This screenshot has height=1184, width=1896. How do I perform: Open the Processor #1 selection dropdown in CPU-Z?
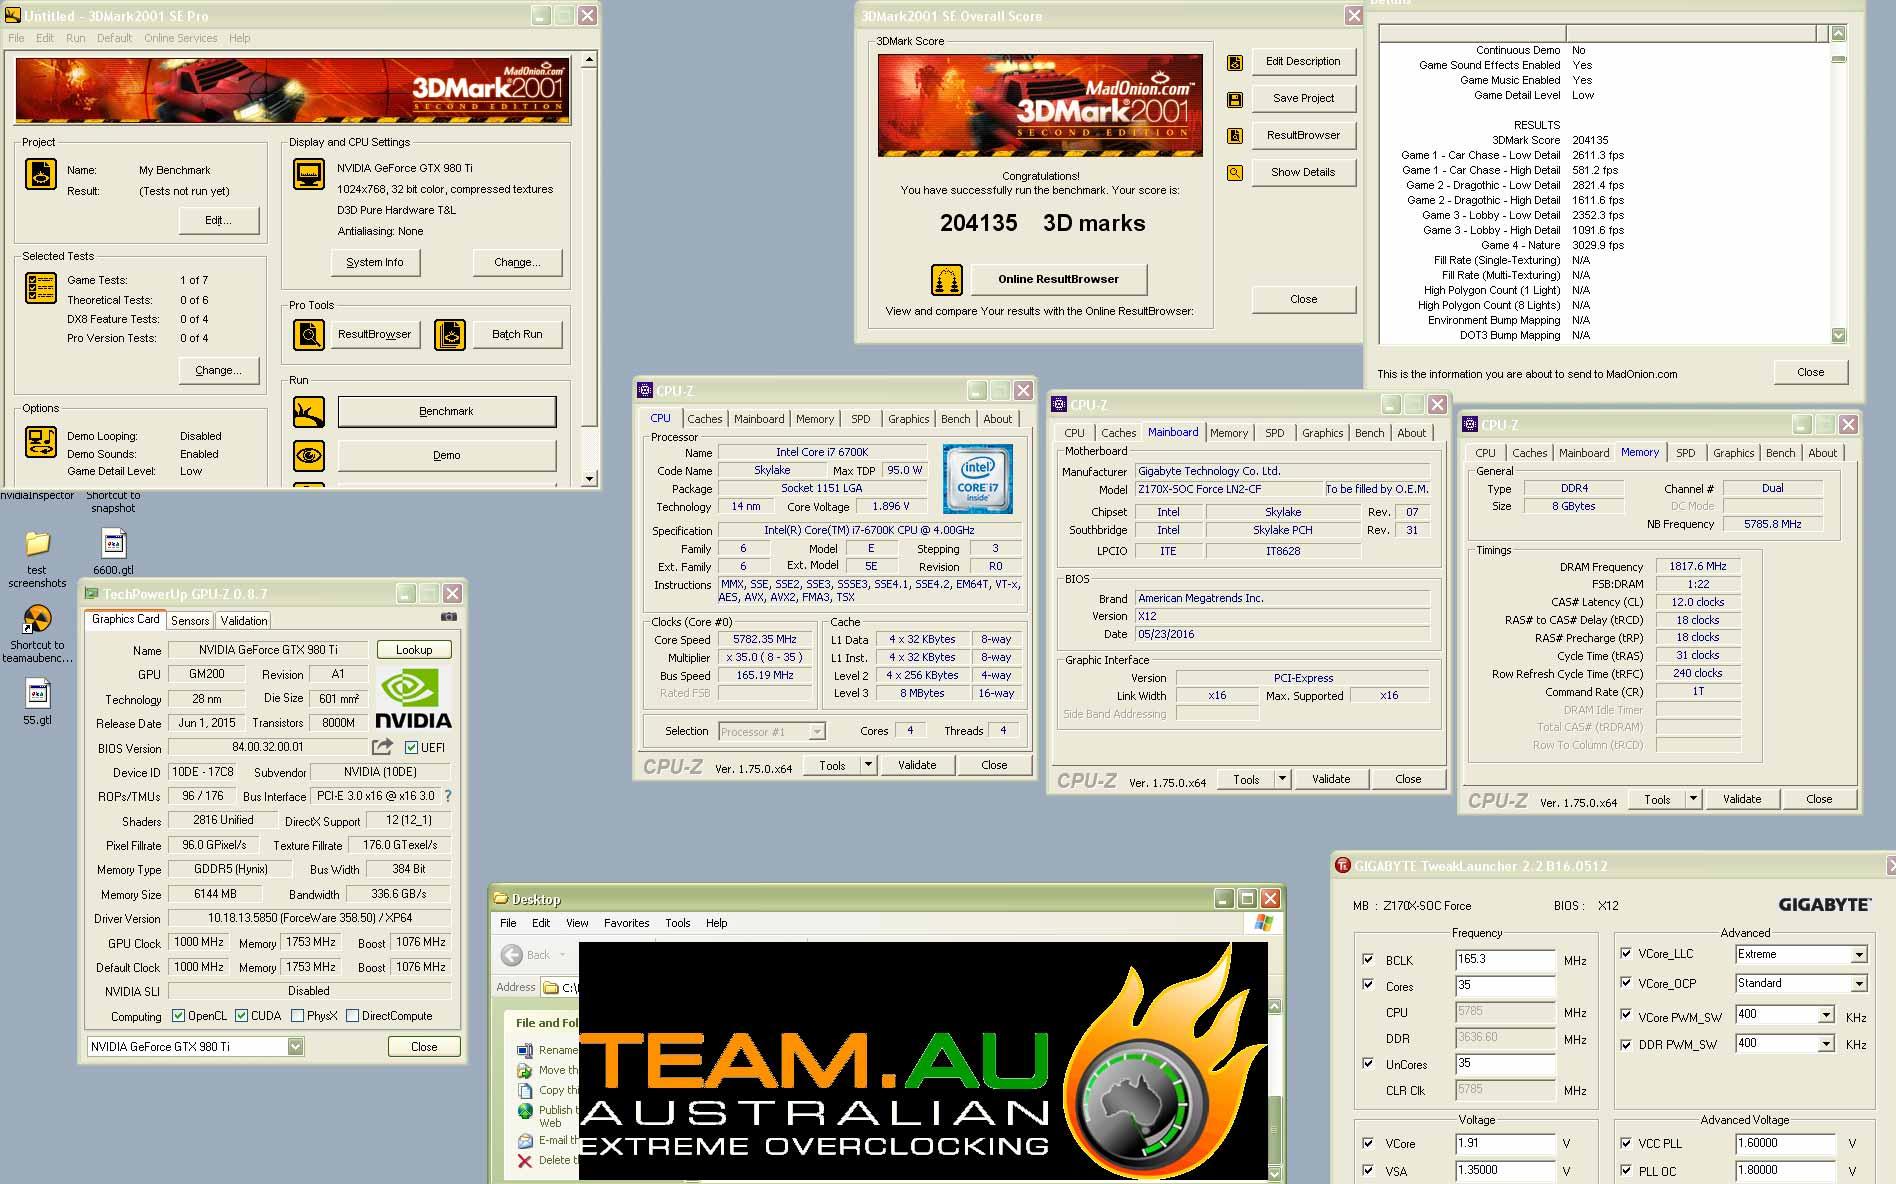(x=817, y=731)
